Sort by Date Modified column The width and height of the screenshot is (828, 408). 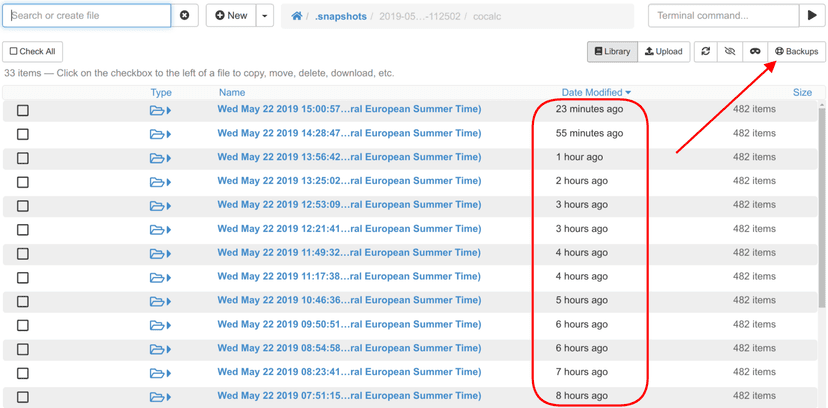[595, 92]
